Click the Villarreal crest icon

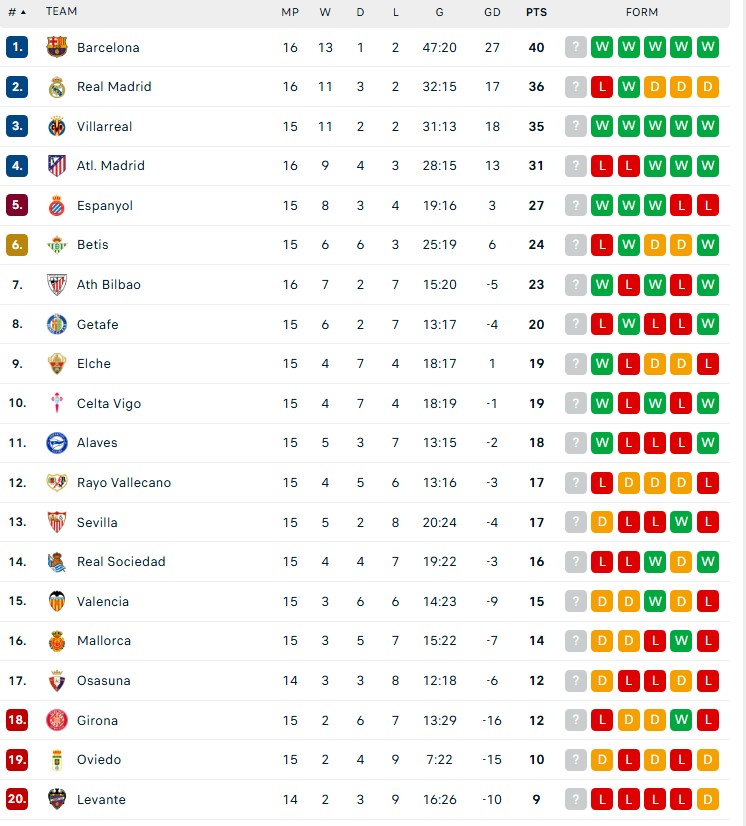(x=59, y=126)
